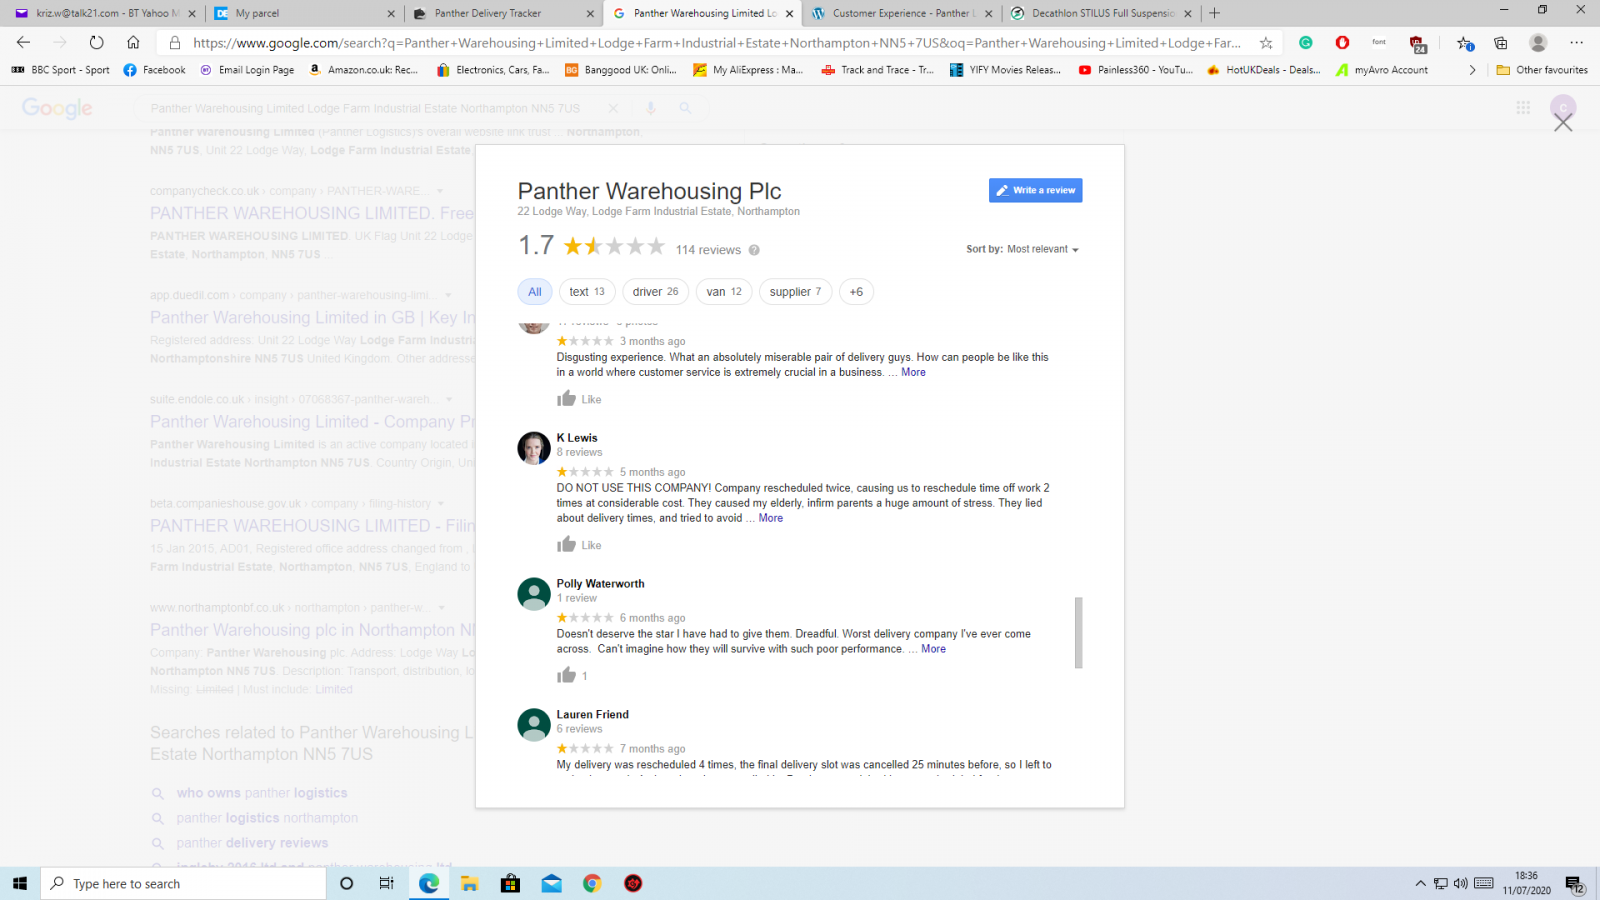Open Microsoft Store from taskbar
This screenshot has width=1600, height=900.
pyautogui.click(x=510, y=883)
